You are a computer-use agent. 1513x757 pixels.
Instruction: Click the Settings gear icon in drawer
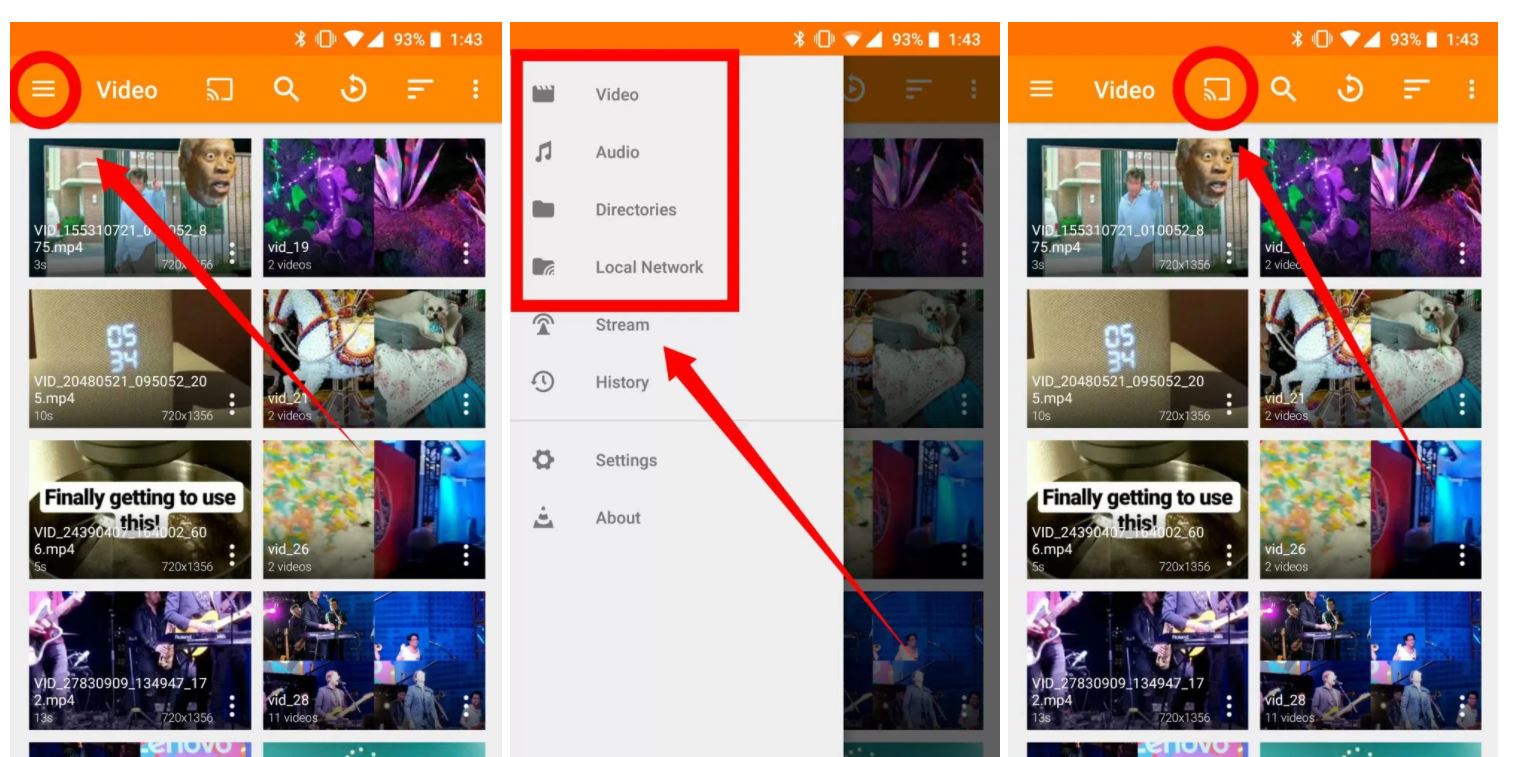click(543, 460)
